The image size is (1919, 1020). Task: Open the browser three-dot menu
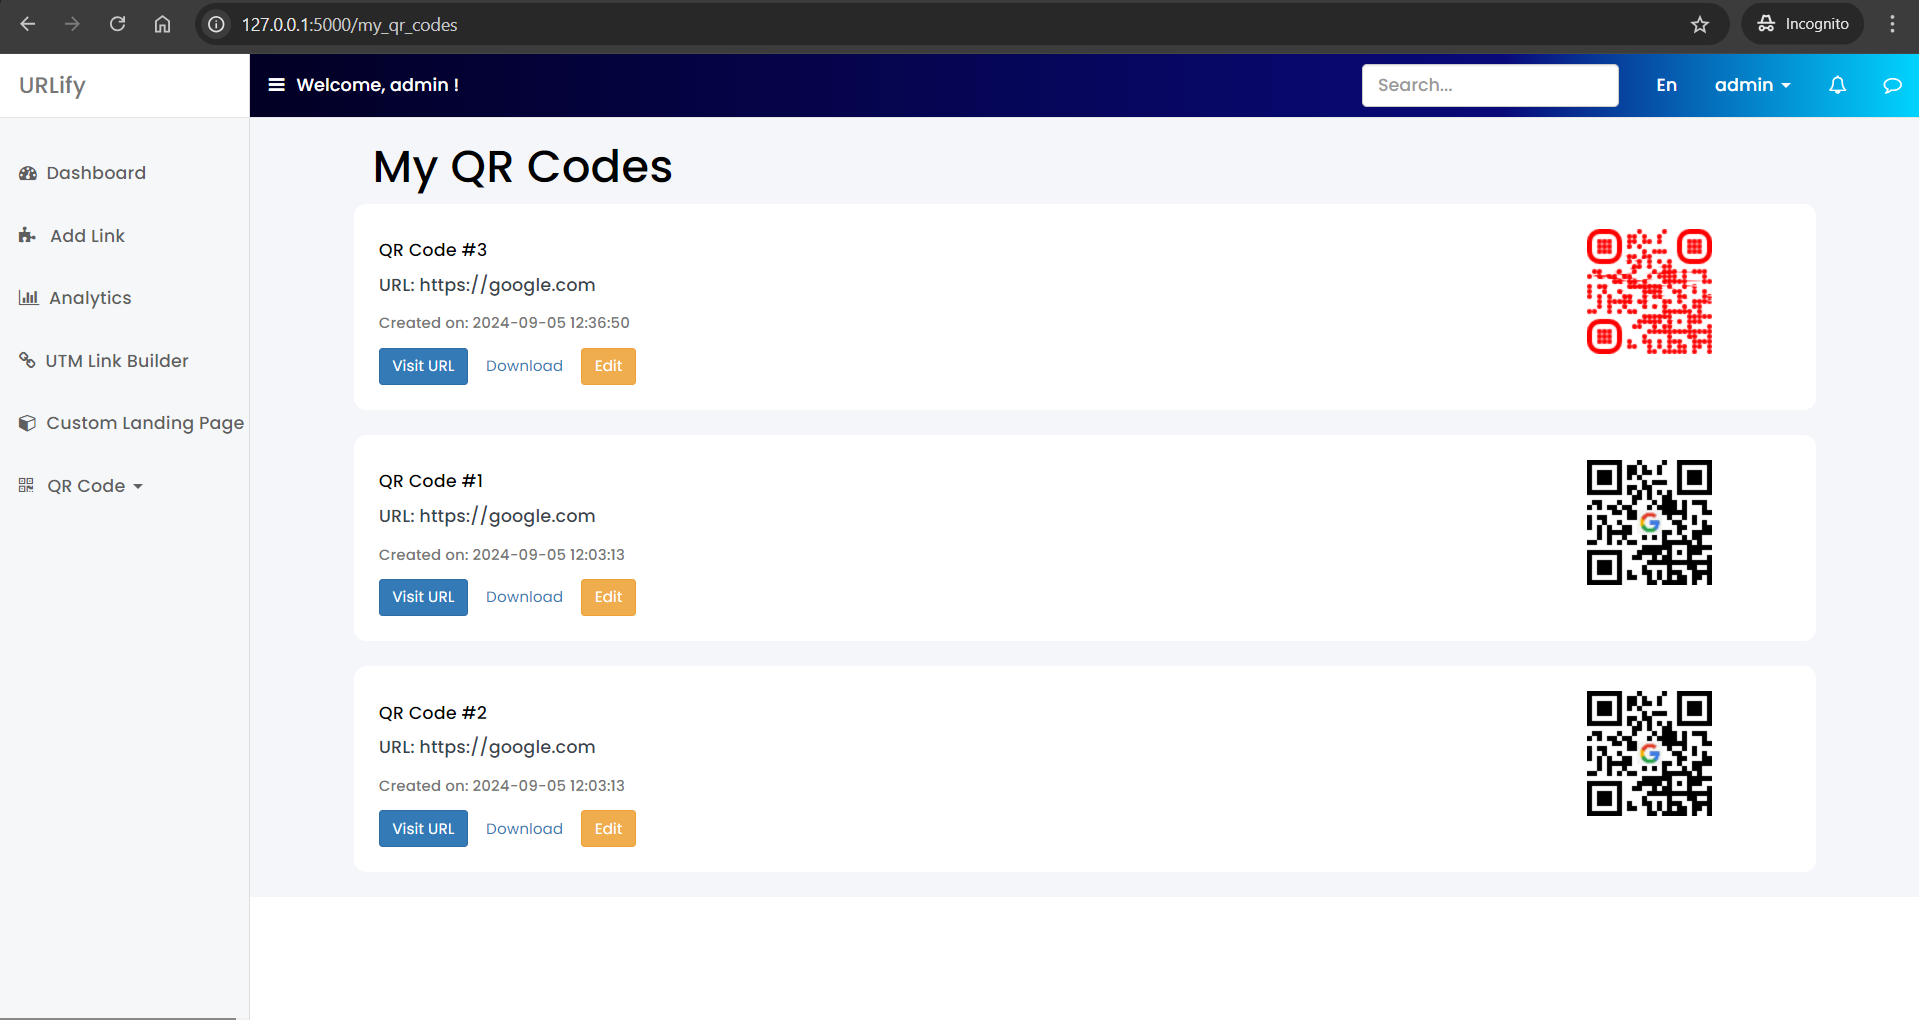(x=1892, y=24)
